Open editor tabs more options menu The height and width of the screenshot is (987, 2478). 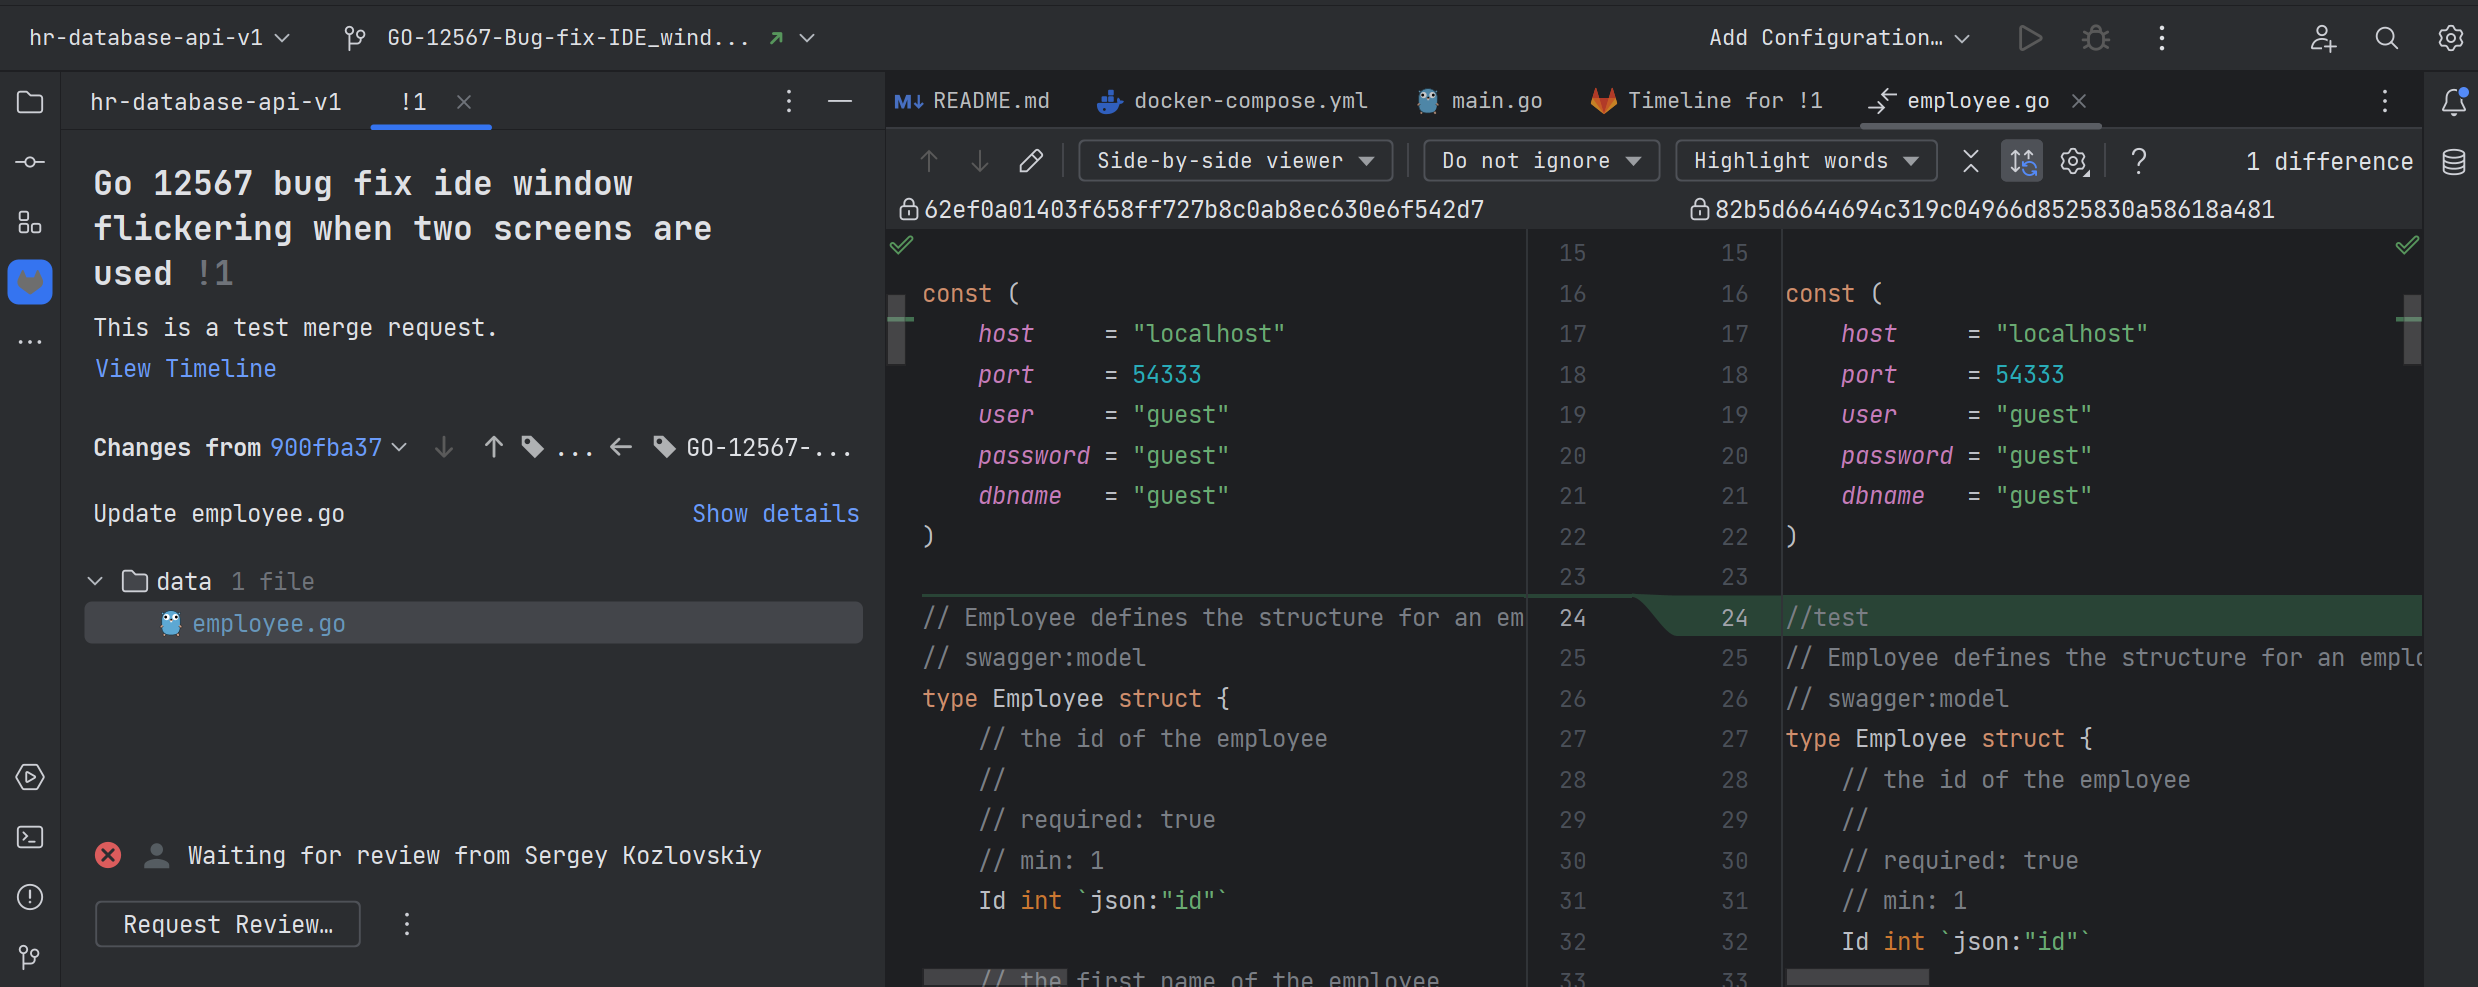coord(2385,101)
